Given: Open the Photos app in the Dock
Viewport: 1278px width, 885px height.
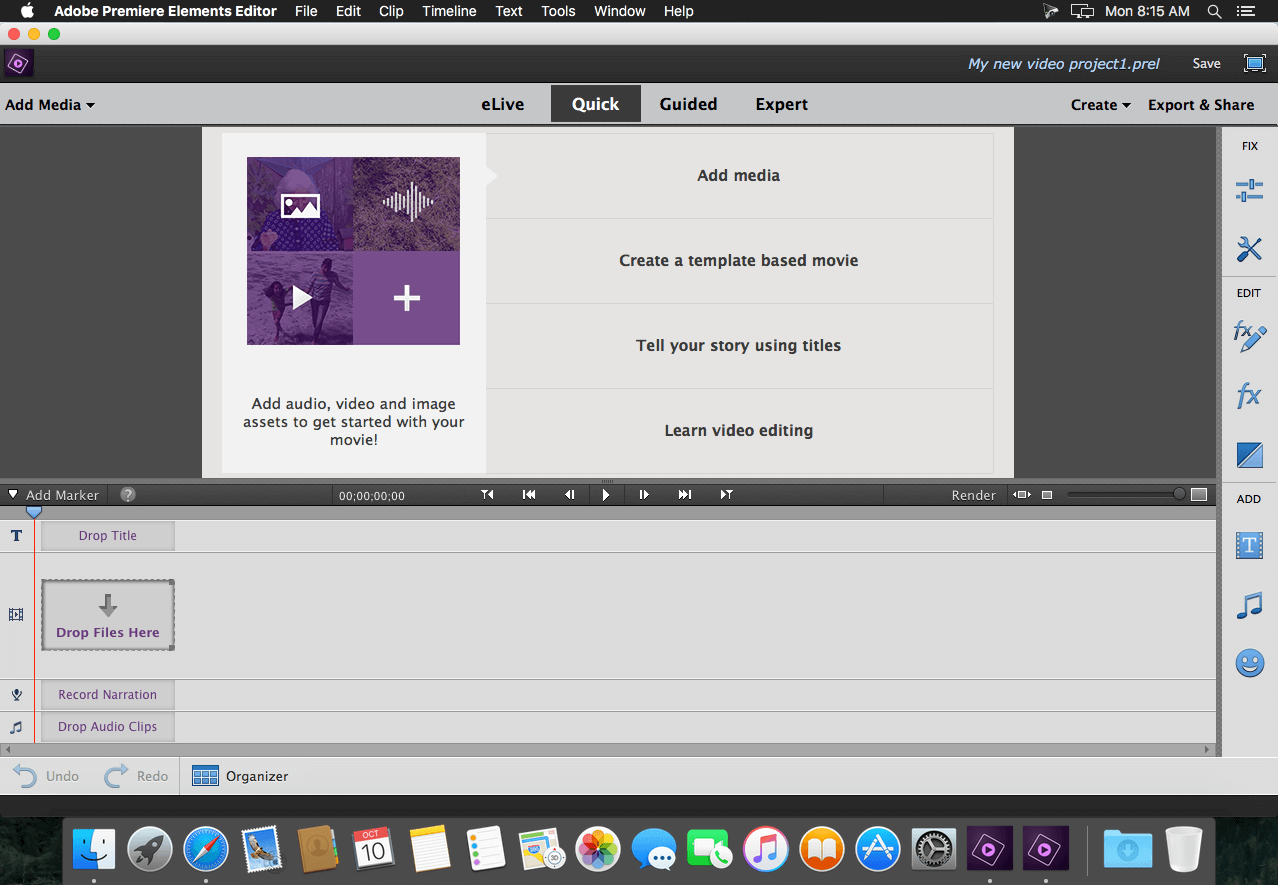Looking at the screenshot, I should 598,849.
